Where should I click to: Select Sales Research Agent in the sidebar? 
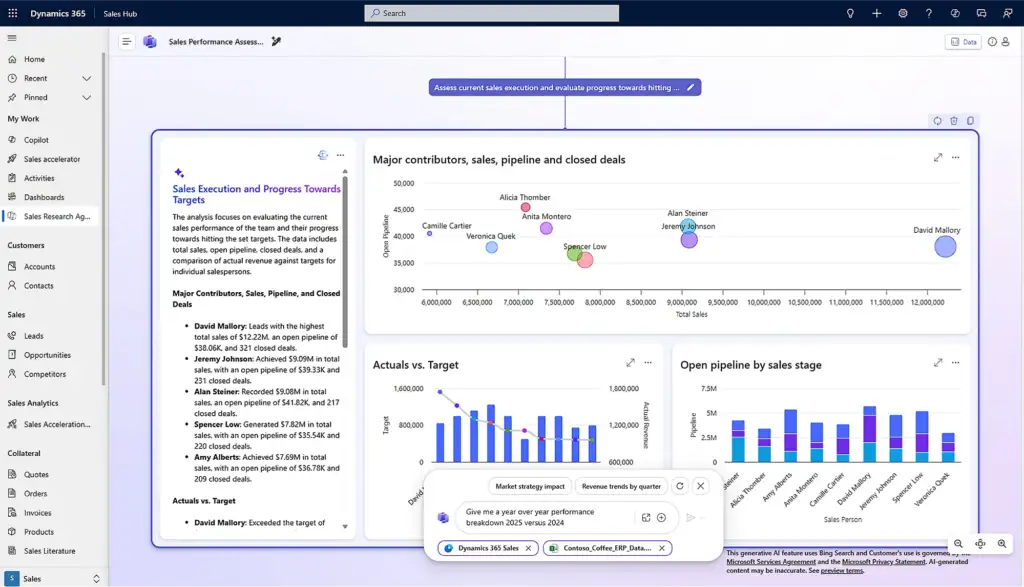55,216
